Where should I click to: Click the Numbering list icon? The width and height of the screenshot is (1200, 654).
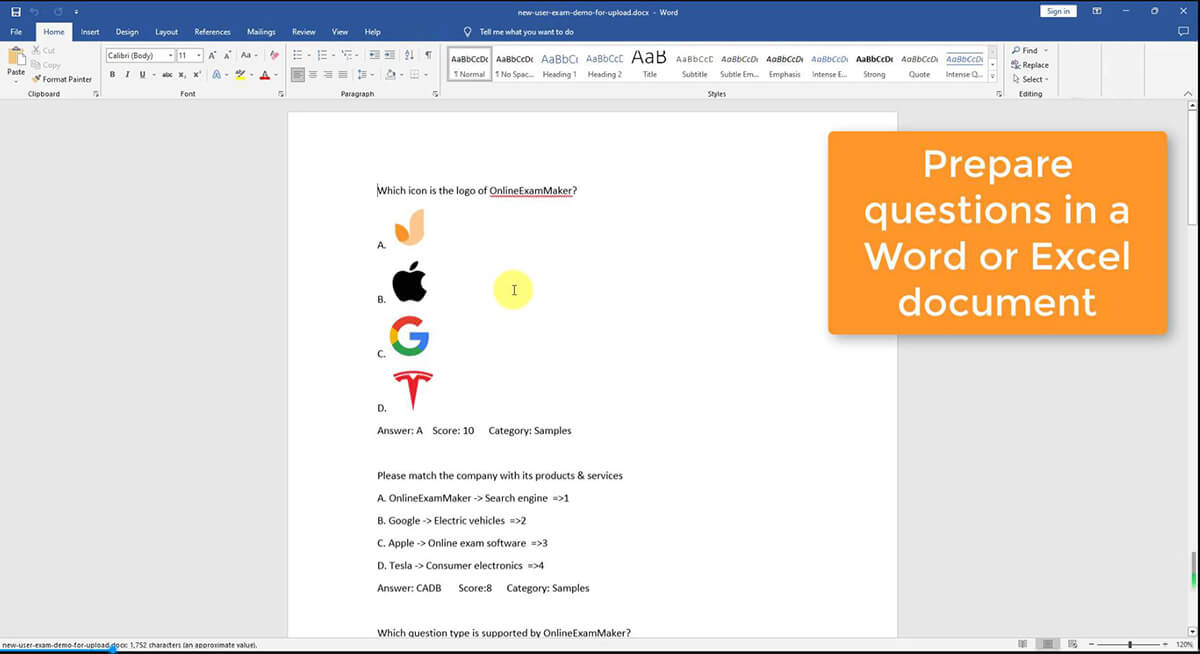tap(322, 55)
